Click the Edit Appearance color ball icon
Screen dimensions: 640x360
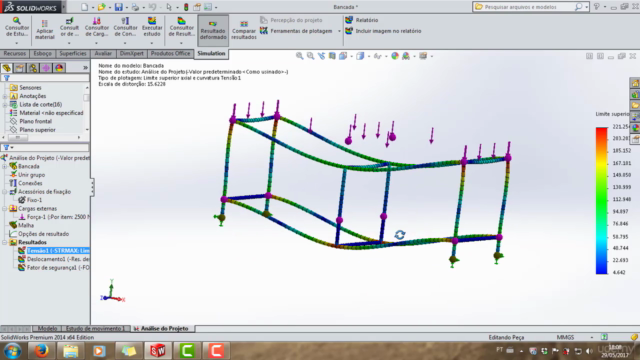(x=395, y=56)
